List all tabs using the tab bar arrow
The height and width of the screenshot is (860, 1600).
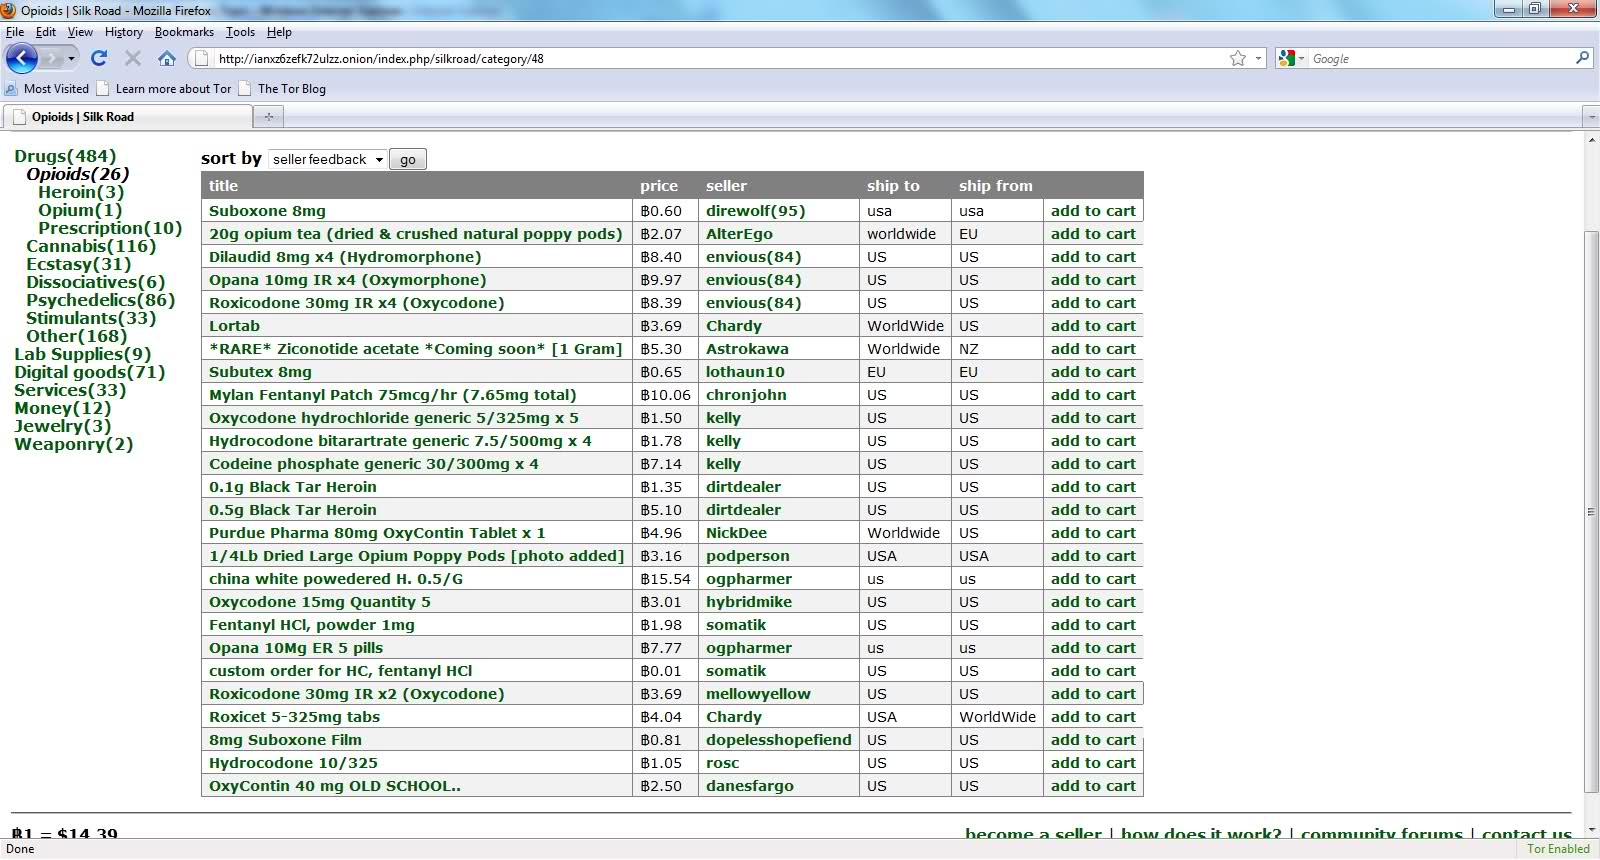tap(1591, 117)
